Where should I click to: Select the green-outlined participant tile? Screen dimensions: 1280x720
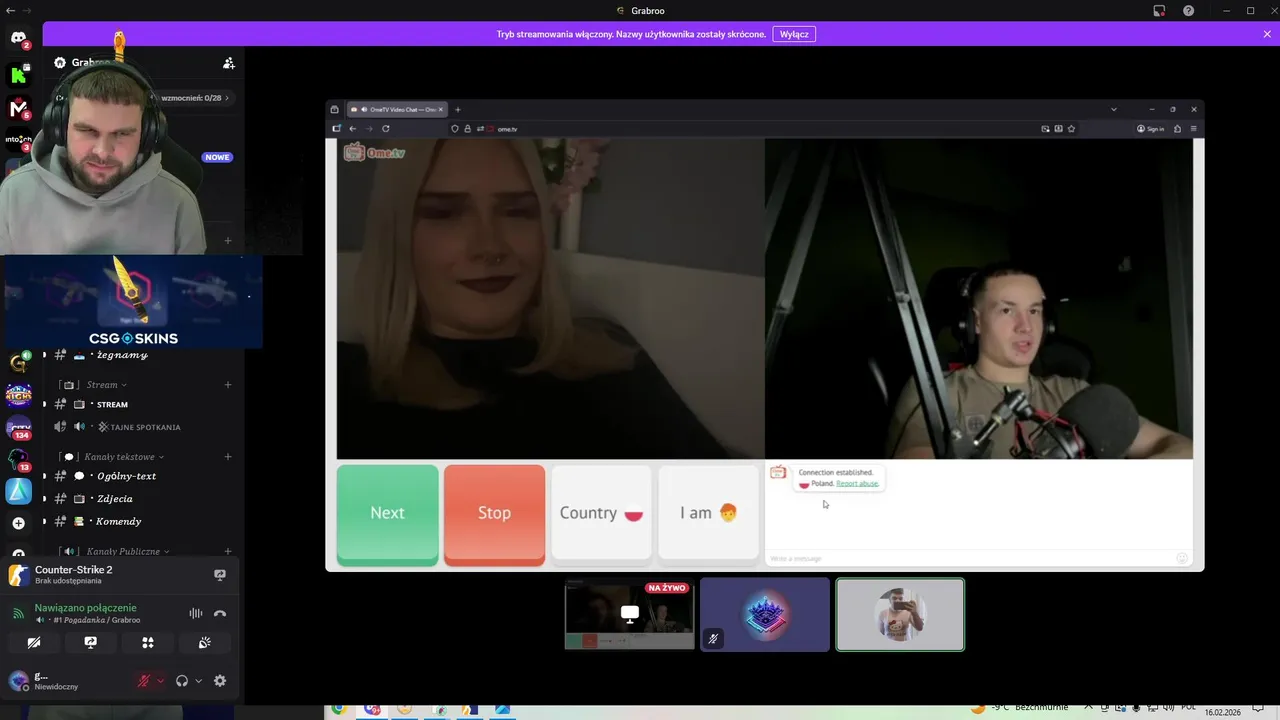(x=900, y=614)
